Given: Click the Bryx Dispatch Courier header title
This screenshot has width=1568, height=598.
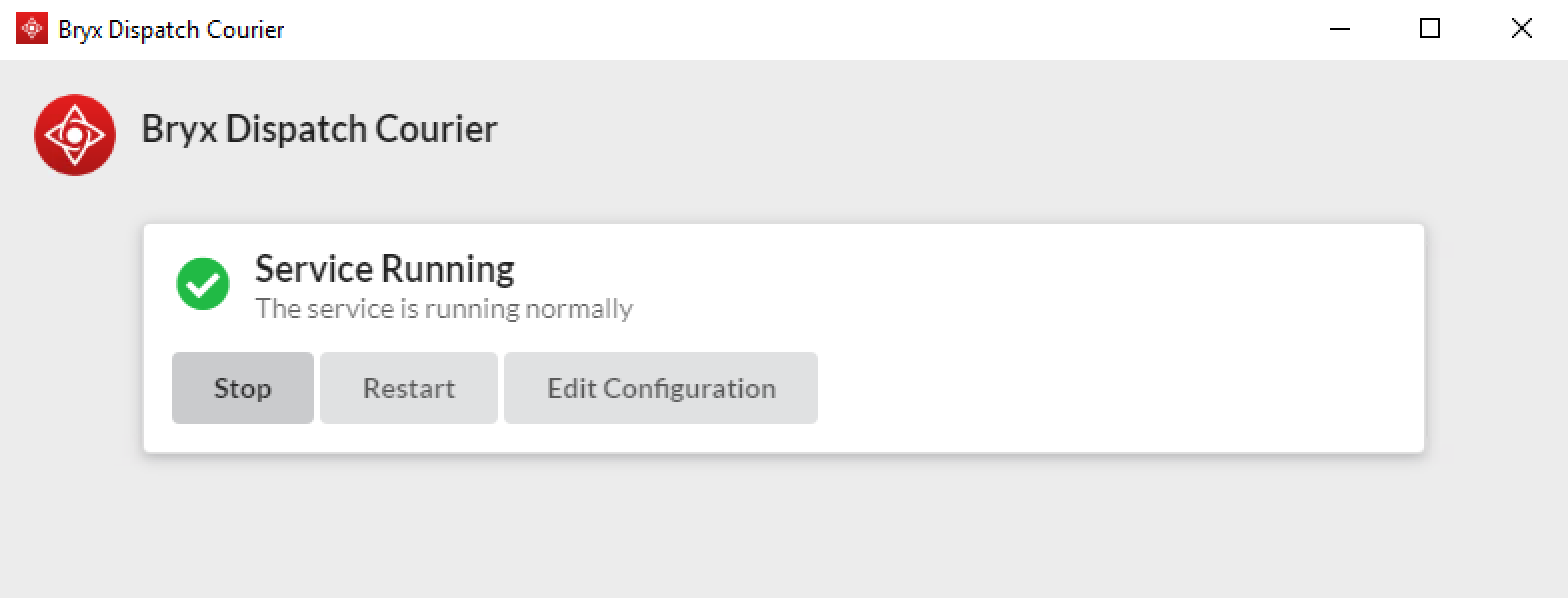Looking at the screenshot, I should (x=319, y=130).
